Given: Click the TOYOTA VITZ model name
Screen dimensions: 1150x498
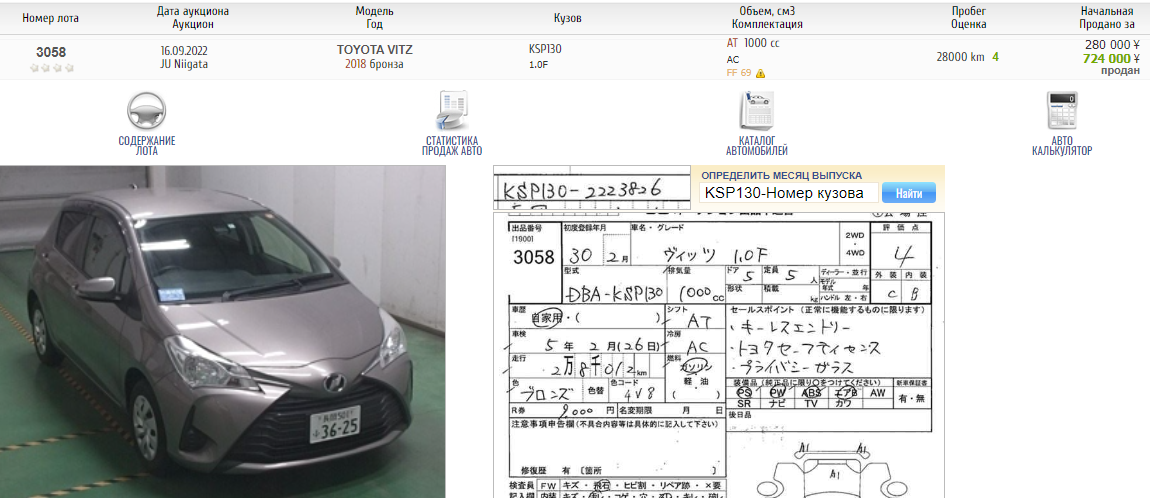Looking at the screenshot, I should (x=375, y=50).
